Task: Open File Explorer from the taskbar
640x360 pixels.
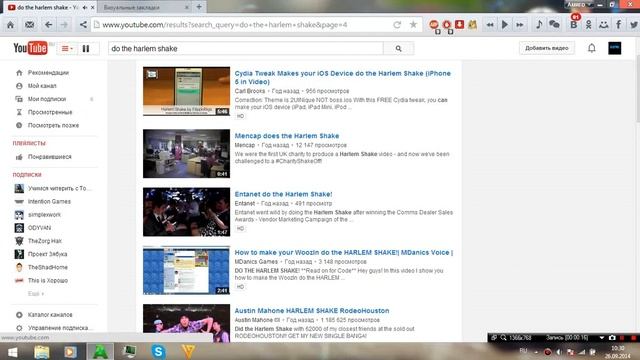Action: pyautogui.click(x=42, y=351)
